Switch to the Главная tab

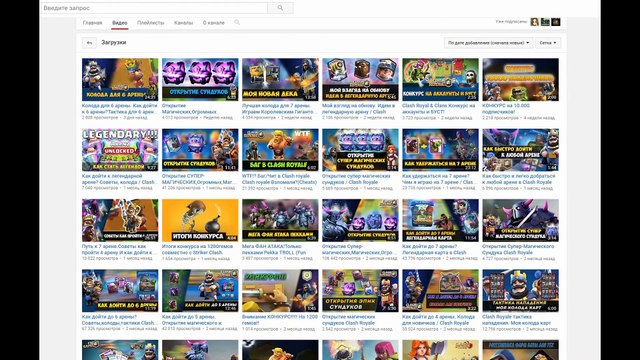[x=93, y=23]
